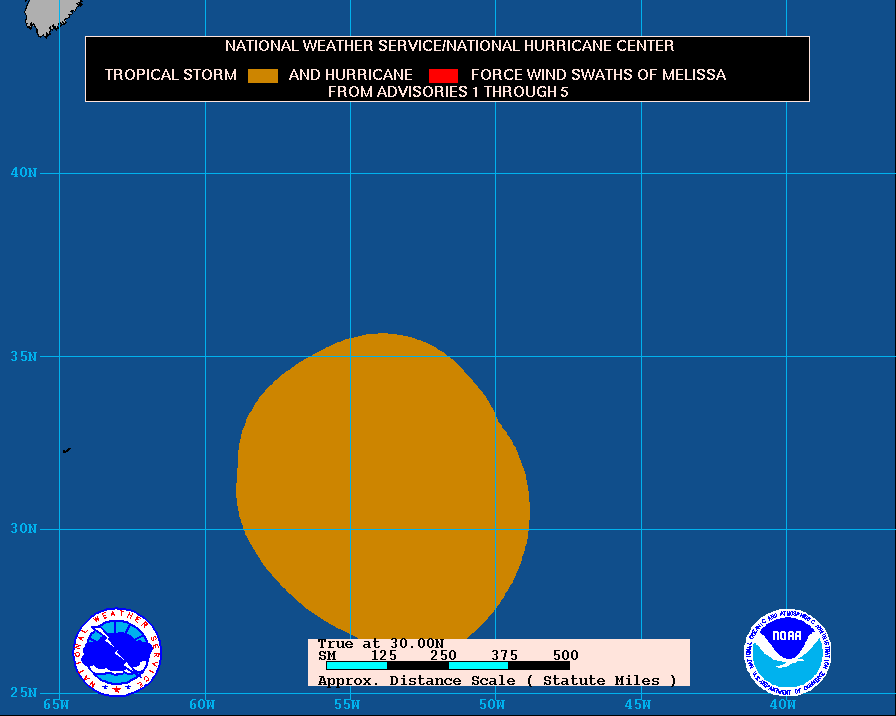Click the gray landmass at the map corner

point(53,17)
